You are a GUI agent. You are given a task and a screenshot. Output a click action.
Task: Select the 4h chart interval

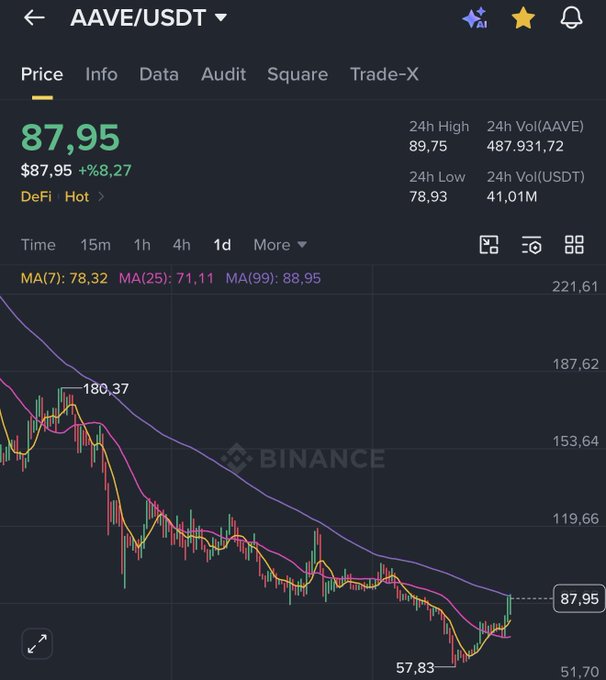coord(182,245)
